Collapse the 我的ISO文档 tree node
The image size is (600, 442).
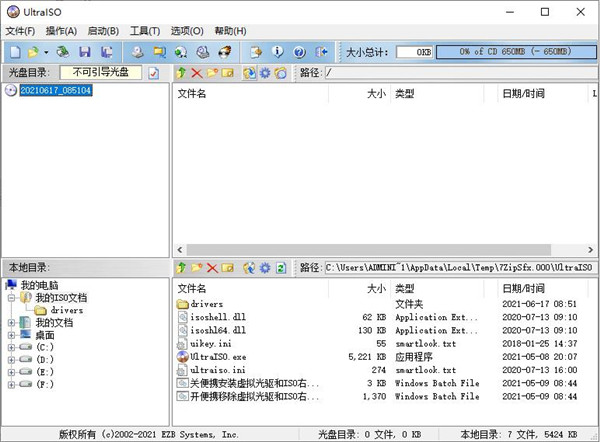click(11, 298)
